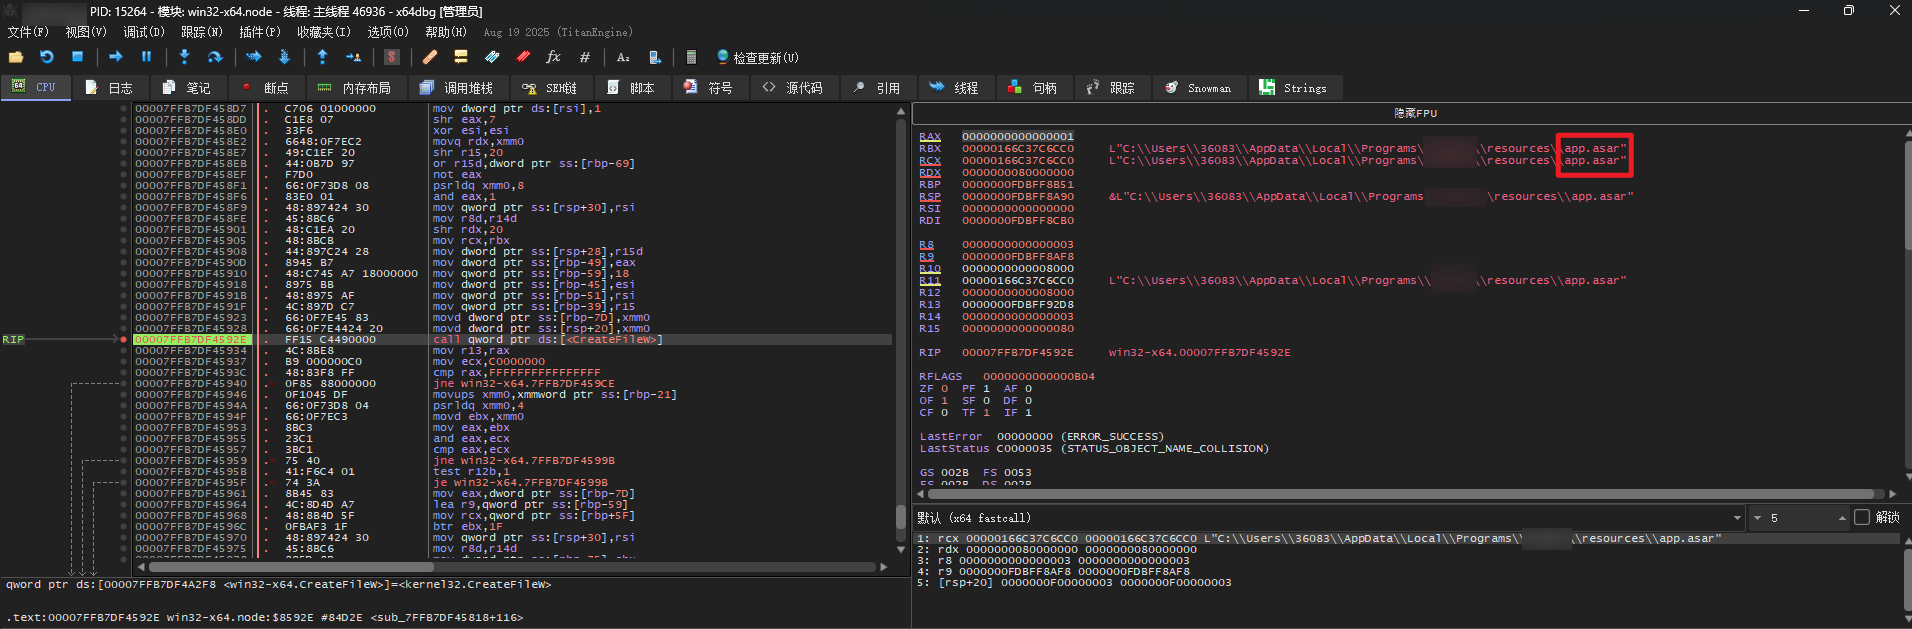Viewport: 1912px width, 629px height.
Task: Switch to the 内存布局 tab
Action: pos(355,88)
